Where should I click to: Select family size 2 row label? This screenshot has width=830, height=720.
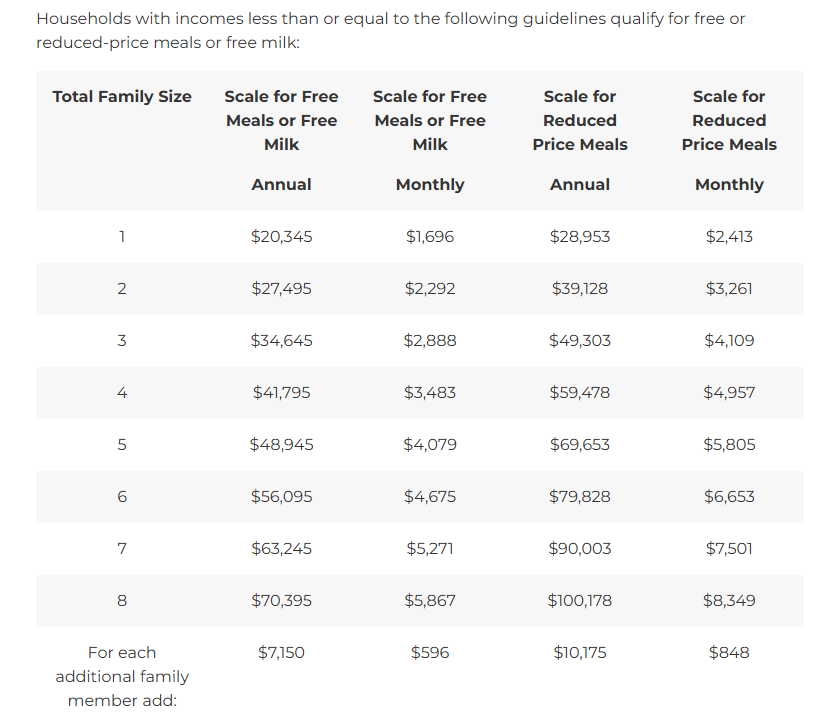coord(122,289)
